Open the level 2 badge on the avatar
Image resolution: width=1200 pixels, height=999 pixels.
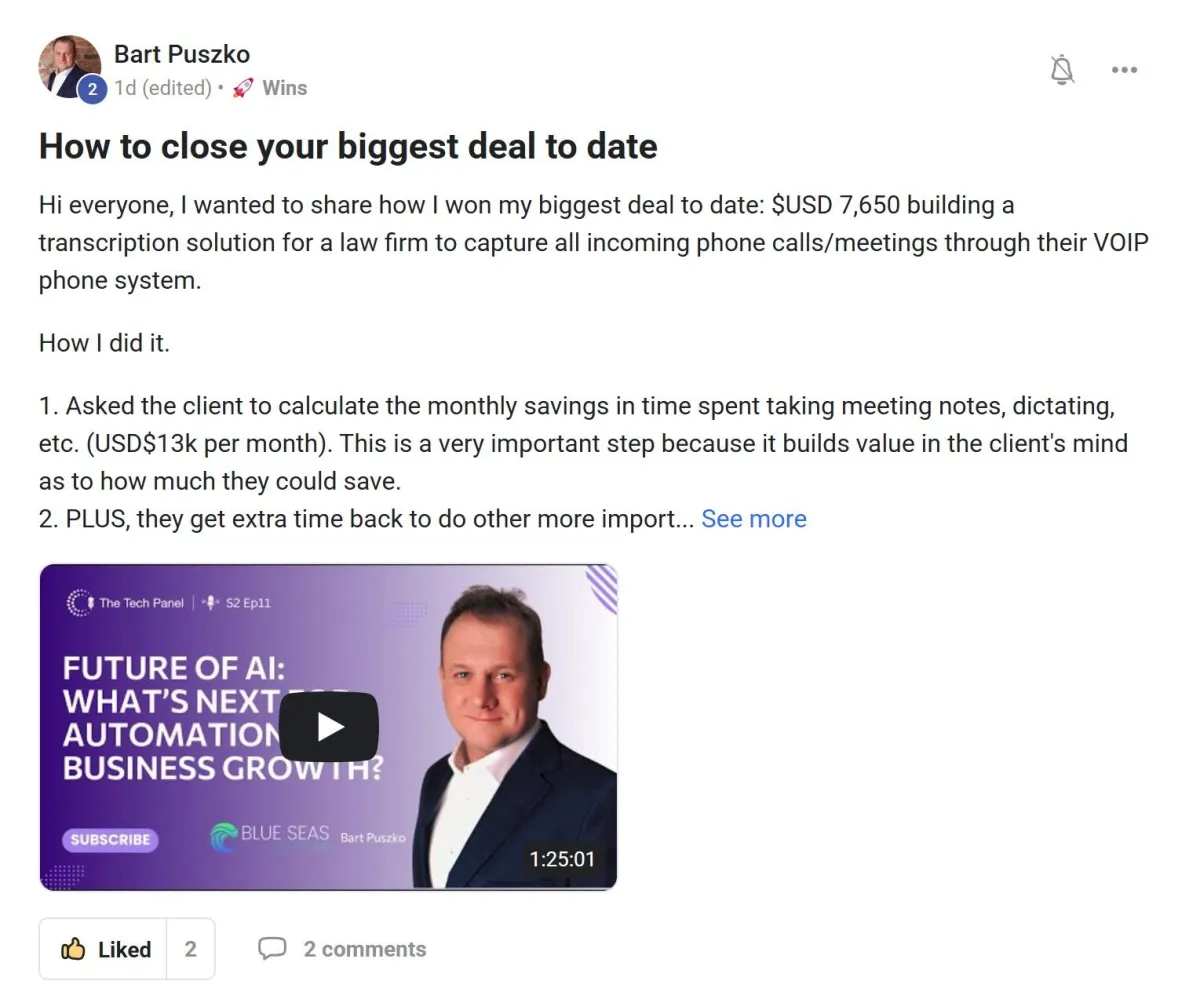tap(92, 89)
